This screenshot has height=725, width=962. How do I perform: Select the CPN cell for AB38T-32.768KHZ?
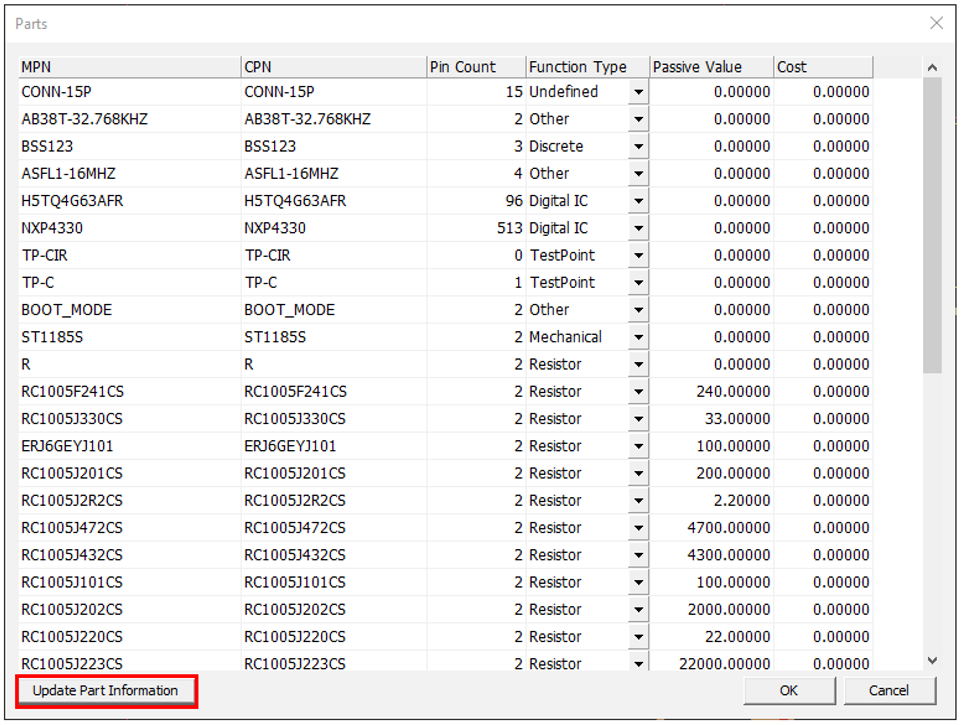(x=333, y=119)
